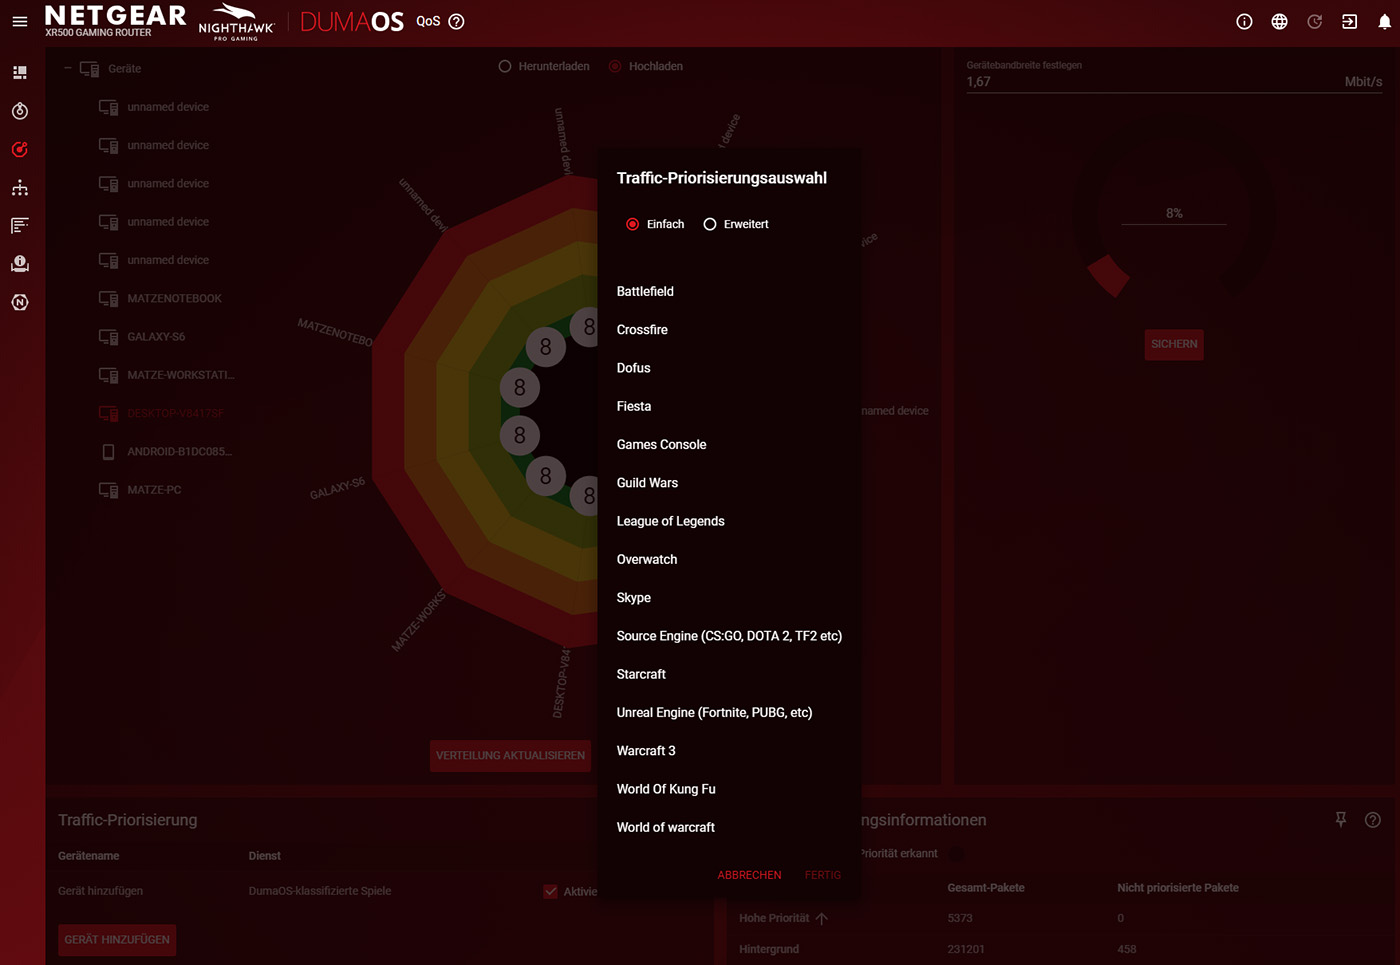
Task: Select the Hochladen radio button
Action: click(615, 67)
